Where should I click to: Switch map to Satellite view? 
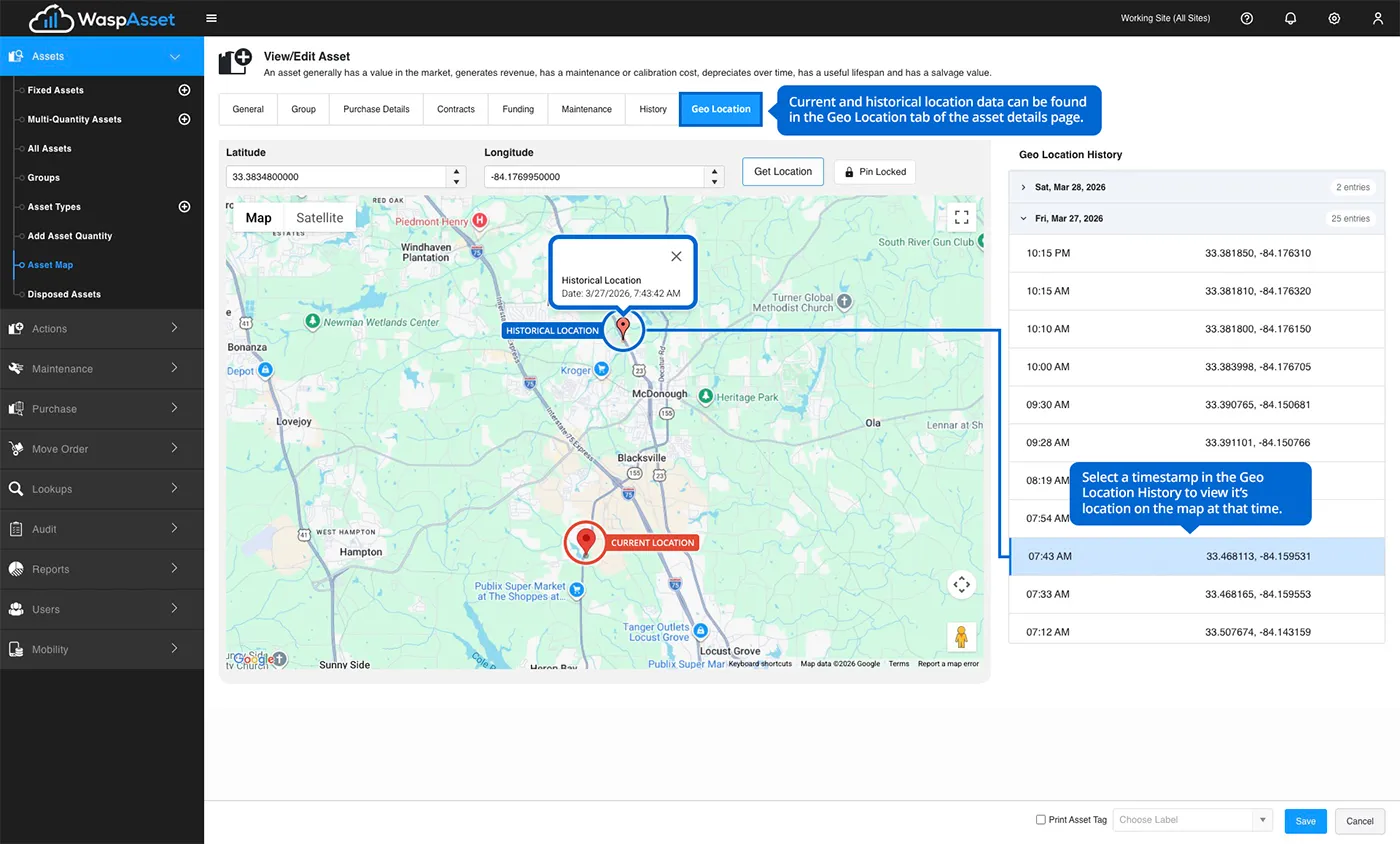(x=319, y=218)
